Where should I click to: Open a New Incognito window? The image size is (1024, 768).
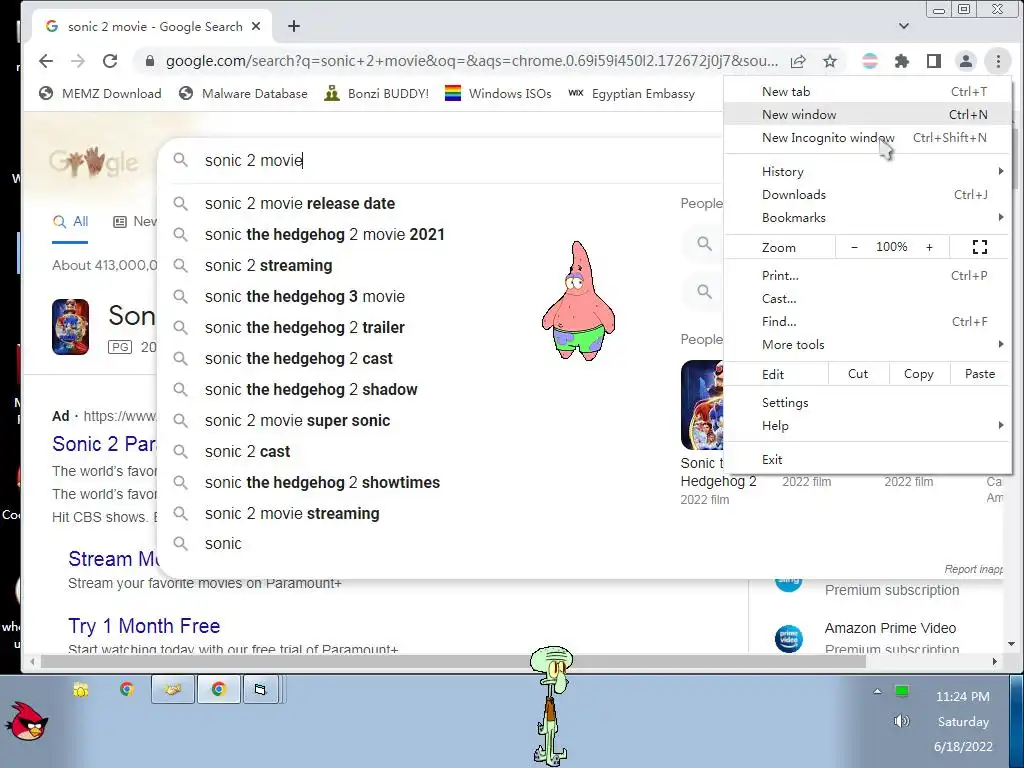click(x=867, y=138)
